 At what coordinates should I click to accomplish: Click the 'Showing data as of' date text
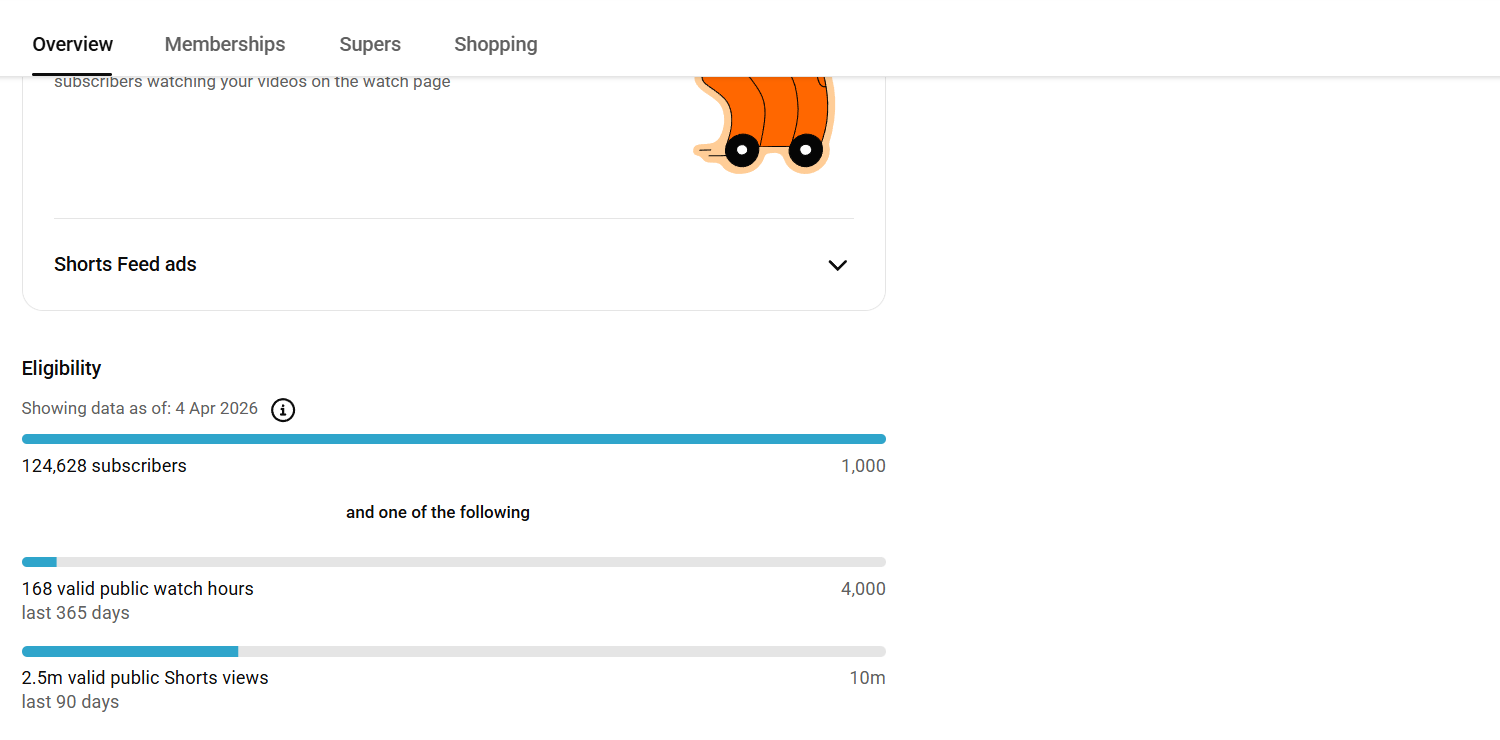point(140,409)
